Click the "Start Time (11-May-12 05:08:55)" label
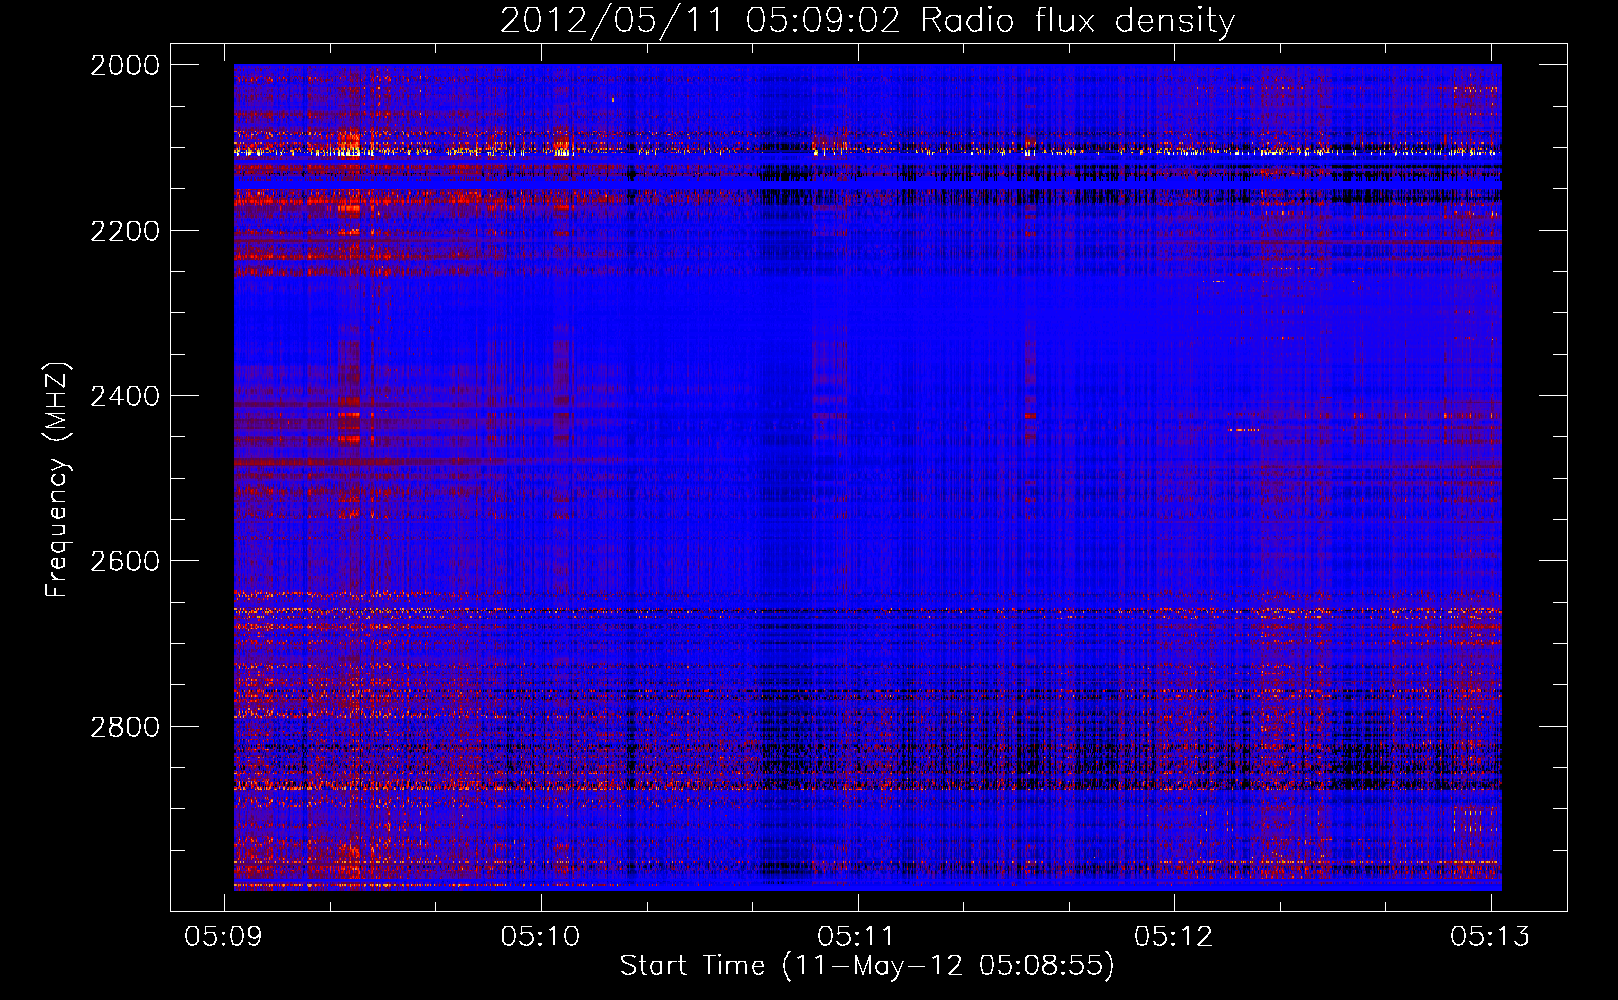This screenshot has width=1618, height=1000. [x=867, y=966]
